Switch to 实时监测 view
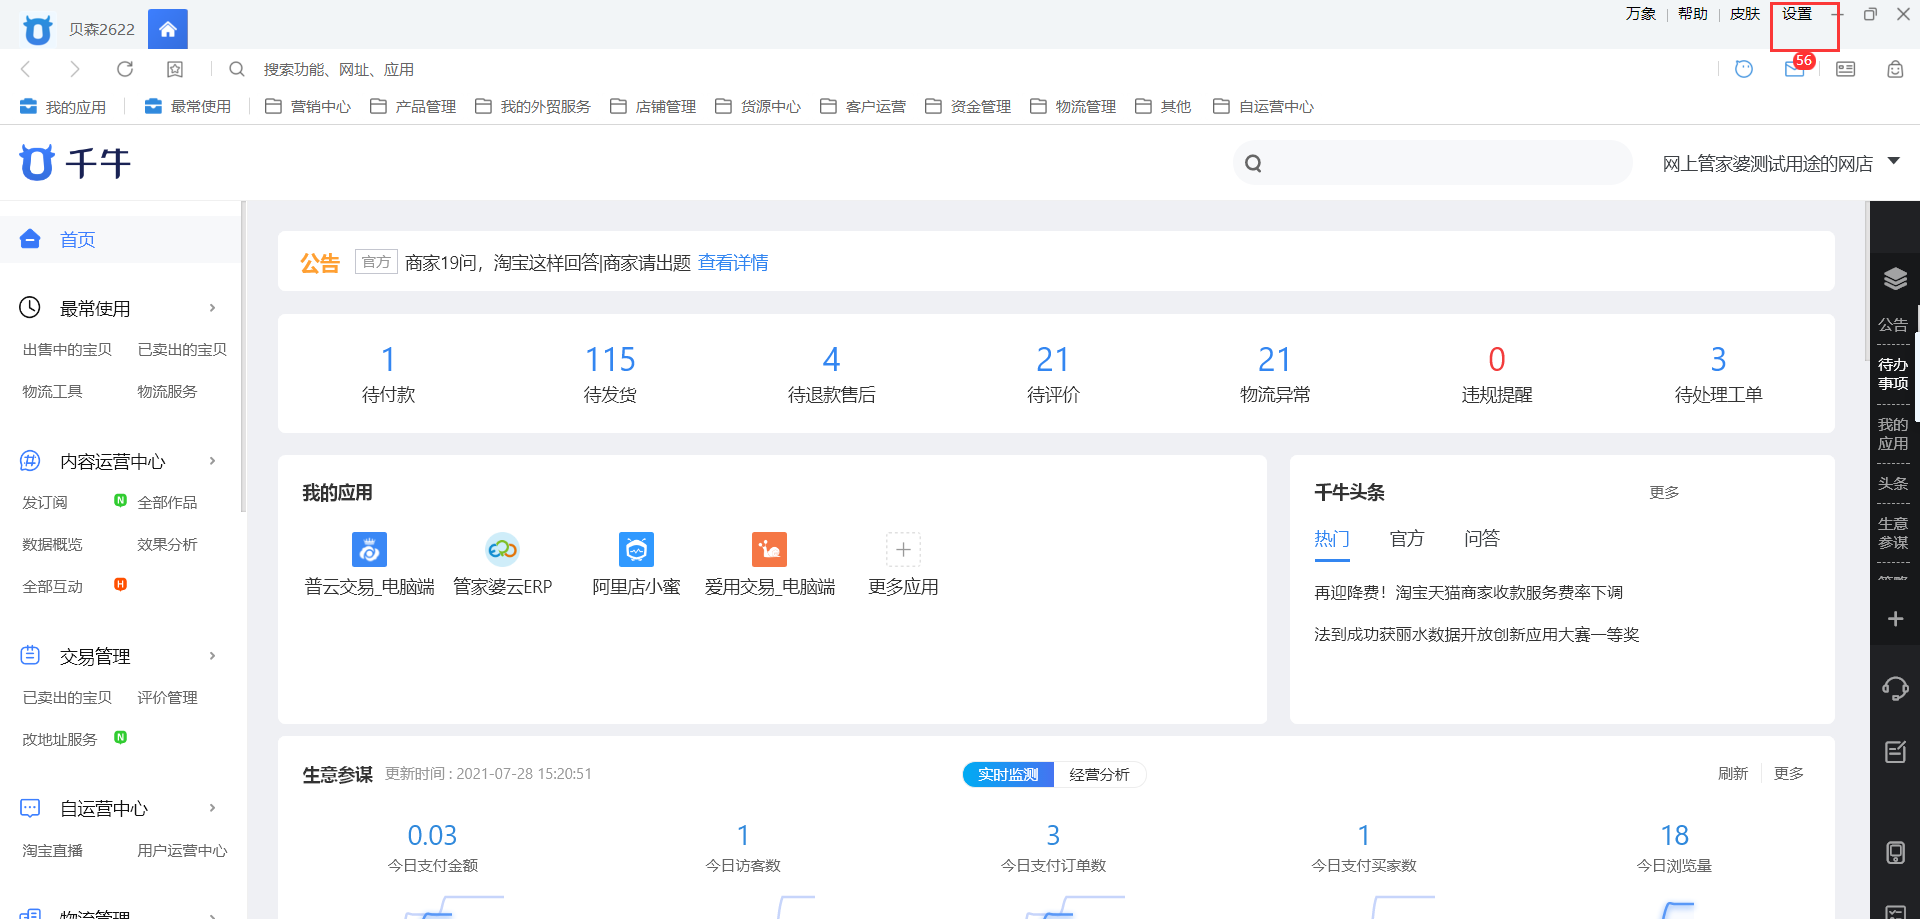Viewport: 1920px width, 919px height. (1008, 774)
